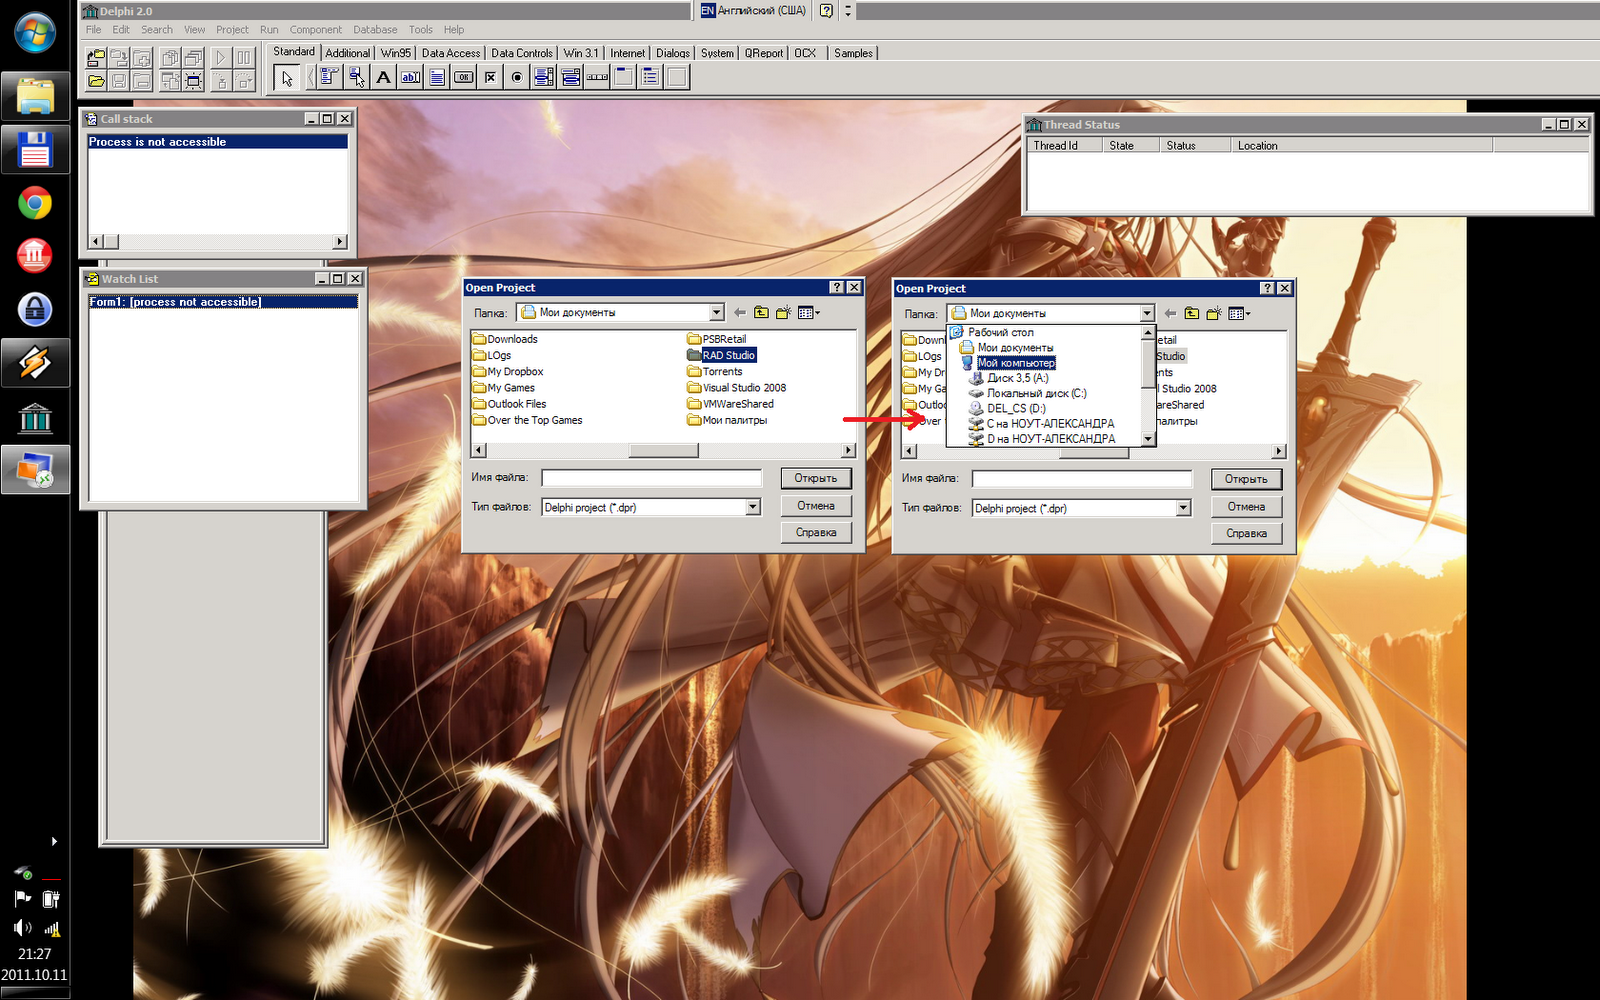Open the Project menu
Image resolution: width=1600 pixels, height=1000 pixels.
(232, 30)
